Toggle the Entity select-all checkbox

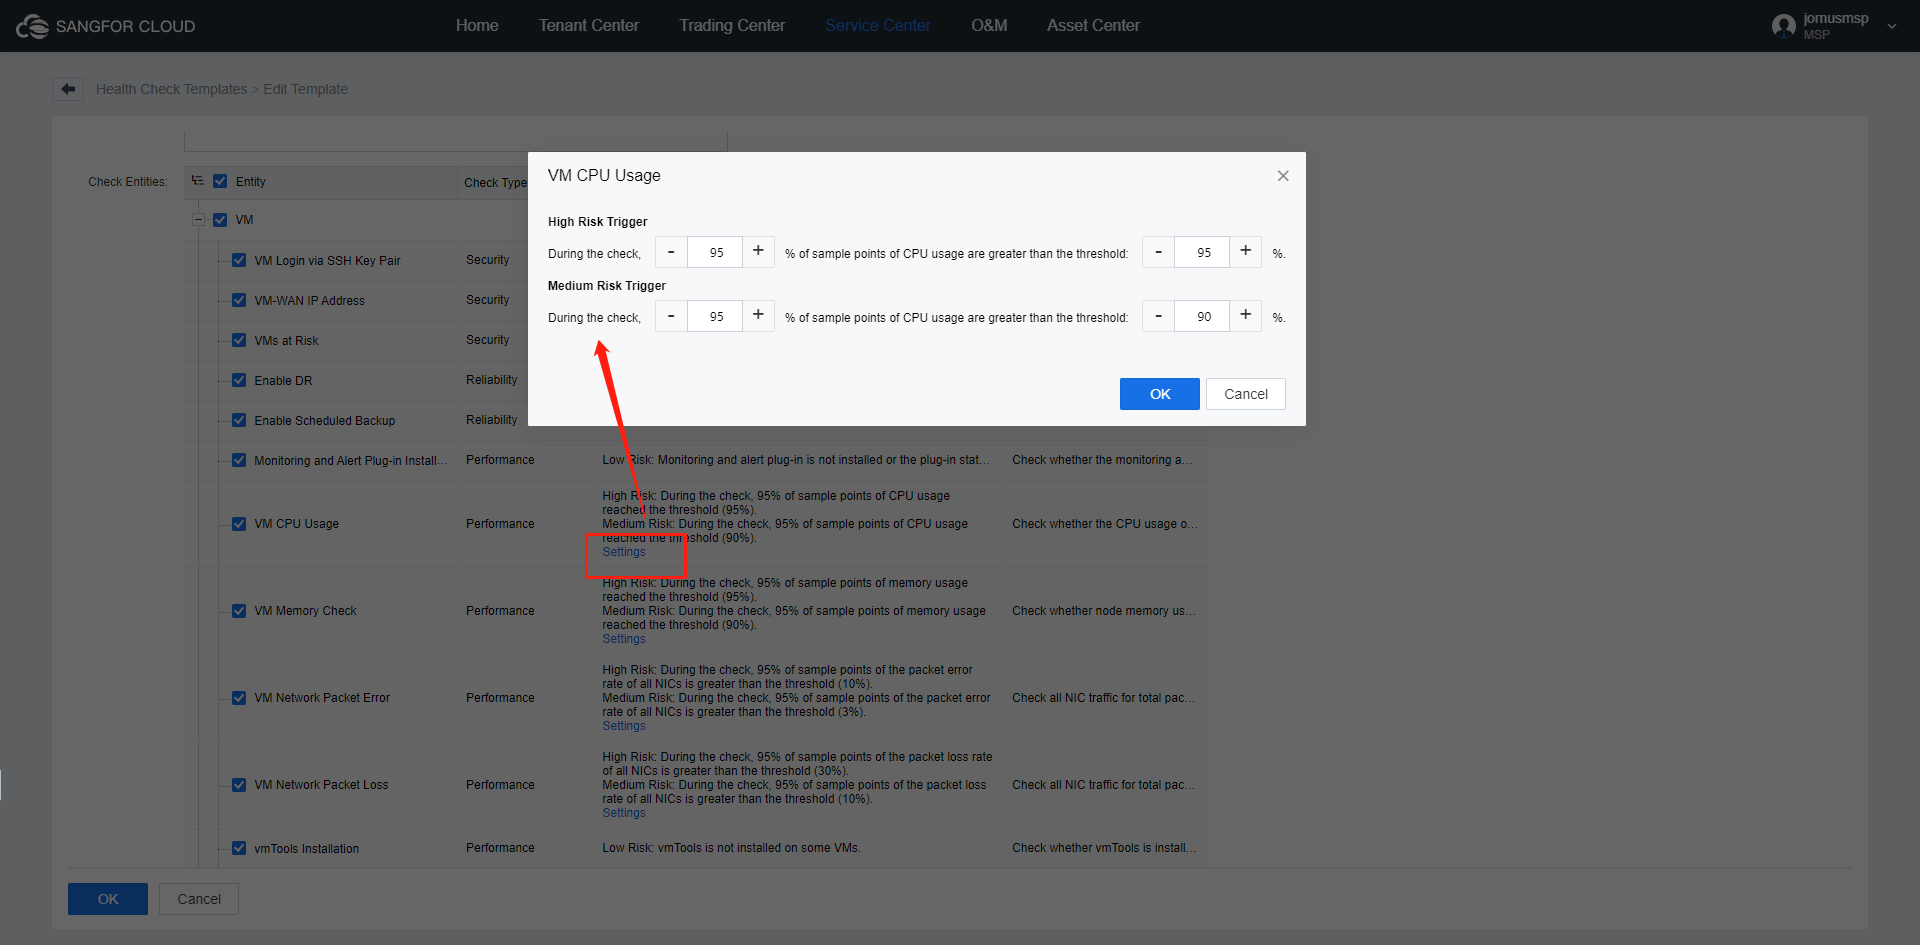[220, 181]
